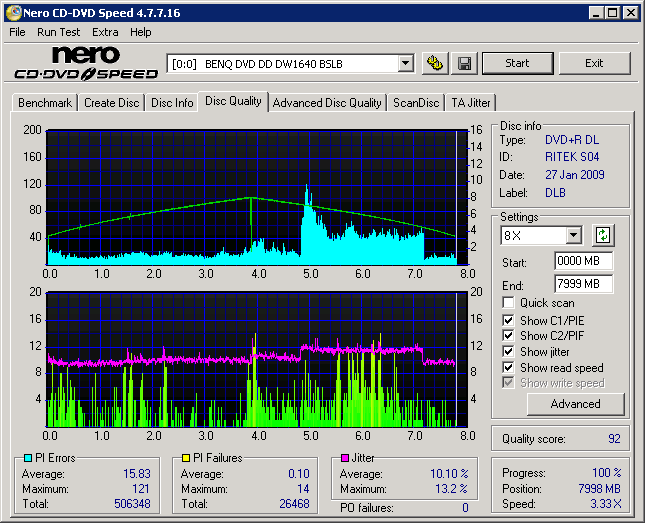Disable the Show read speed checkbox
This screenshot has height=523, width=645.
509,368
